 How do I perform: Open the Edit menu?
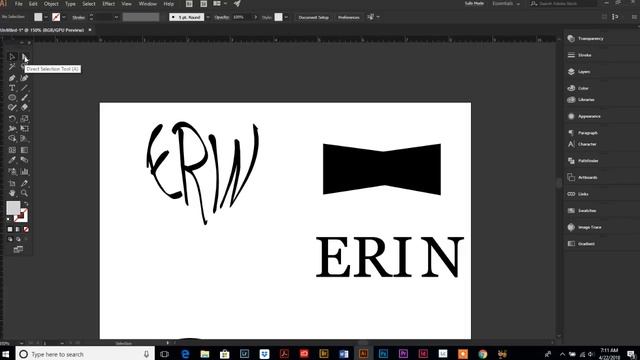tap(33, 4)
